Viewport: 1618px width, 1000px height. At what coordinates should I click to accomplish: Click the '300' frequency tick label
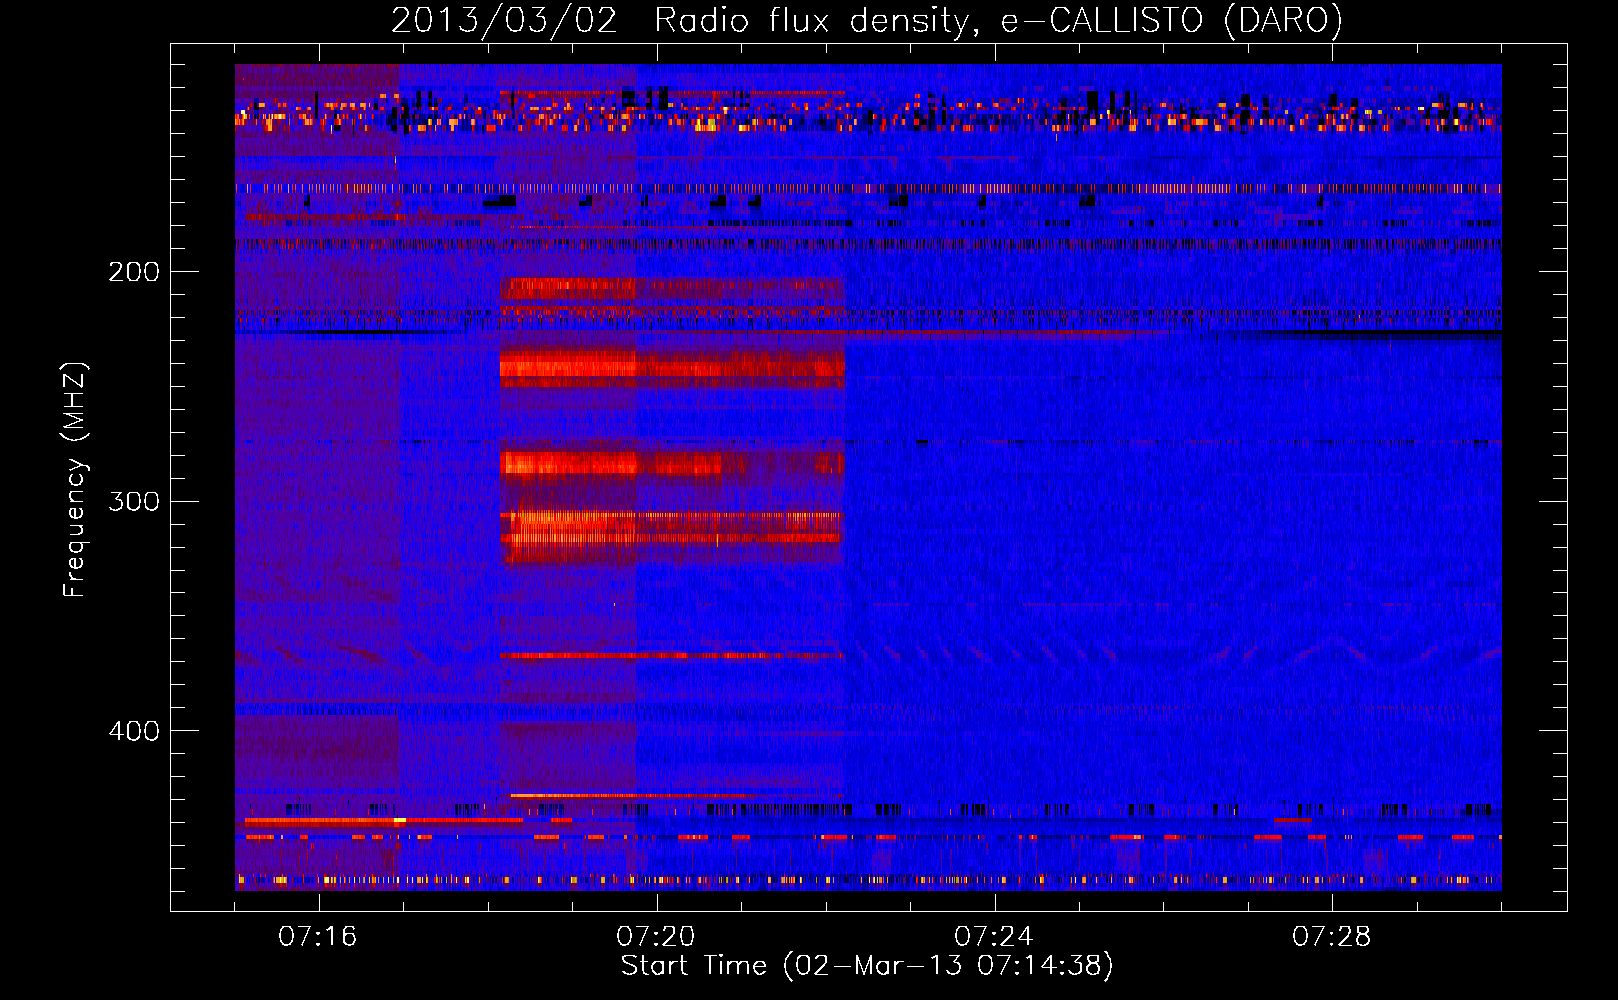pos(134,502)
